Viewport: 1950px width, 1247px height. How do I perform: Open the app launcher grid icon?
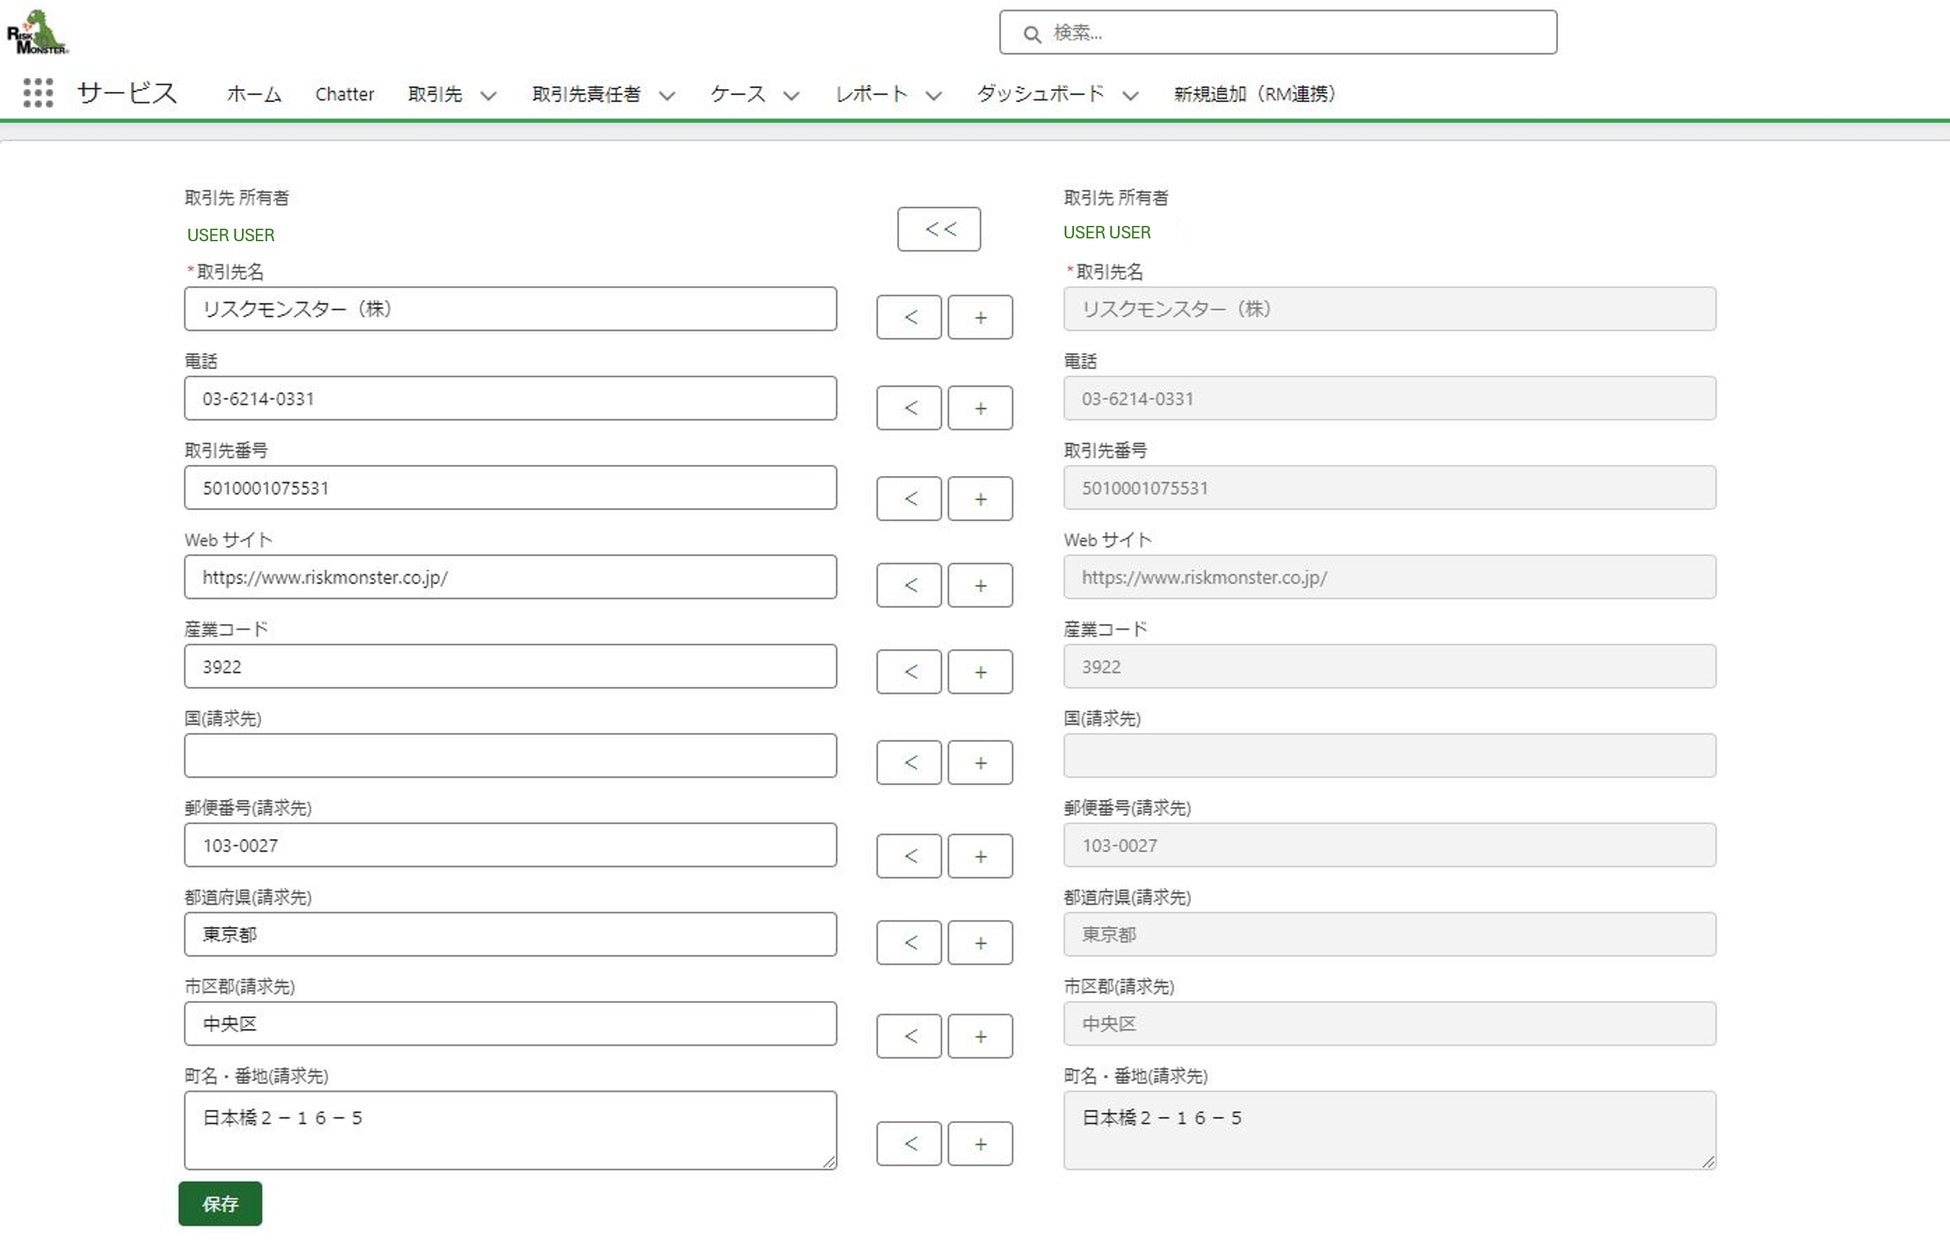tap(38, 93)
